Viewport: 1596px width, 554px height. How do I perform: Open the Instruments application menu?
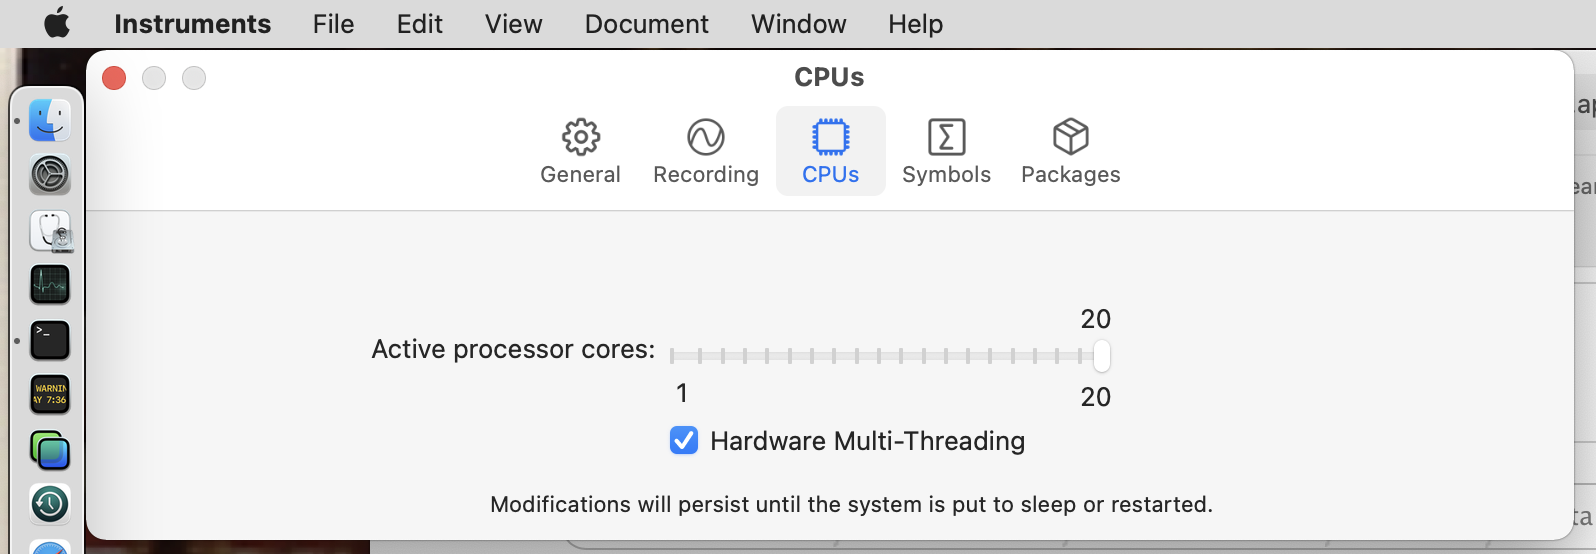pyautogui.click(x=192, y=24)
